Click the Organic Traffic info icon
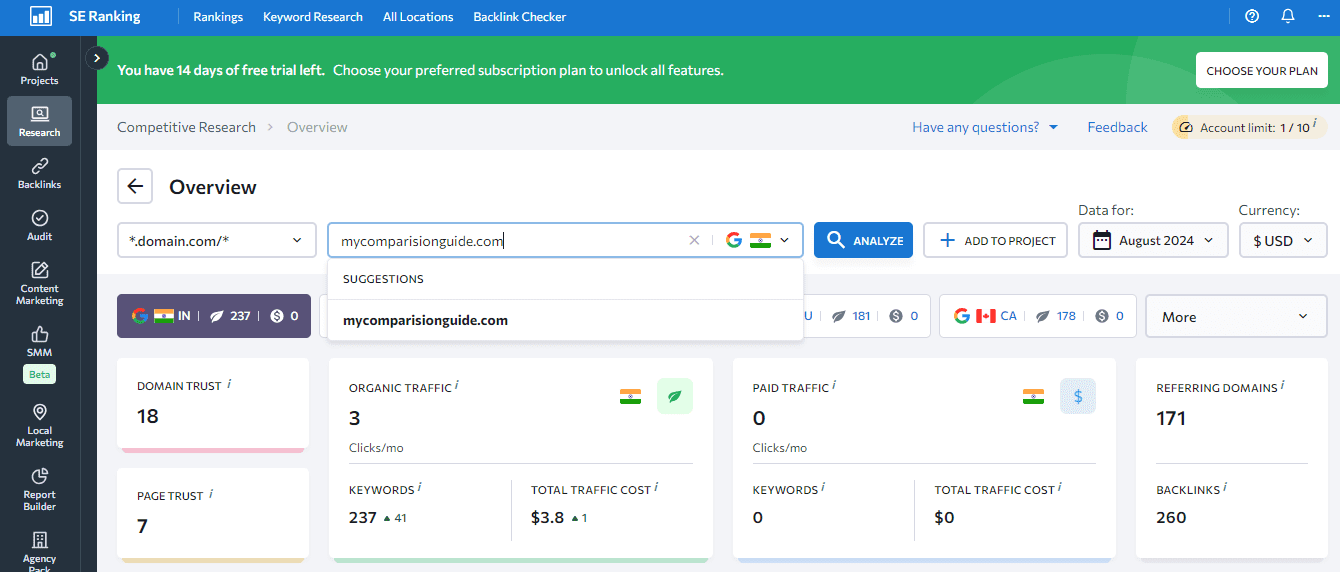This screenshot has width=1340, height=572. pyautogui.click(x=456, y=385)
